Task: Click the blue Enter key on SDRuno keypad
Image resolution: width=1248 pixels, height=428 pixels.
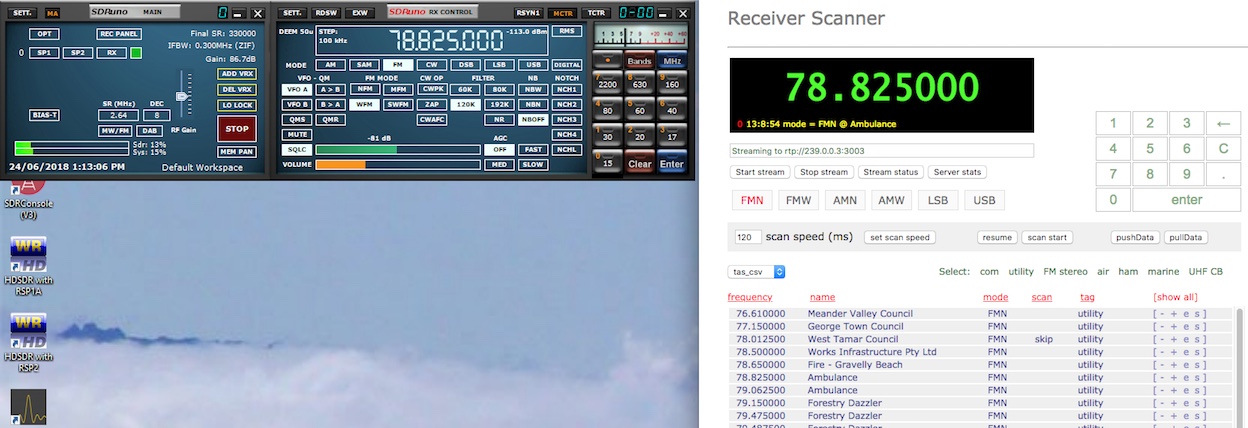Action: point(672,164)
